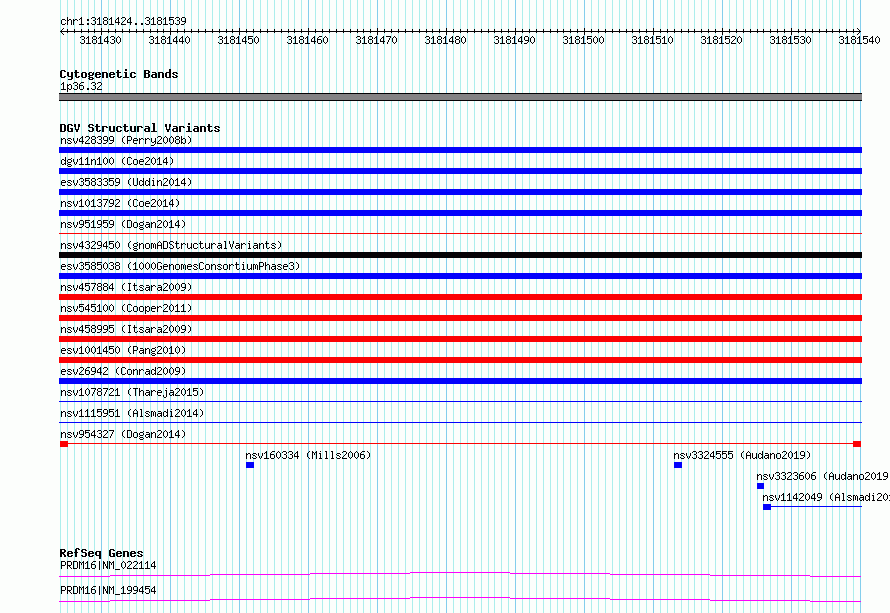This screenshot has width=890, height=613.
Task: Click the black bar for nsv4329450
Action: coord(460,255)
